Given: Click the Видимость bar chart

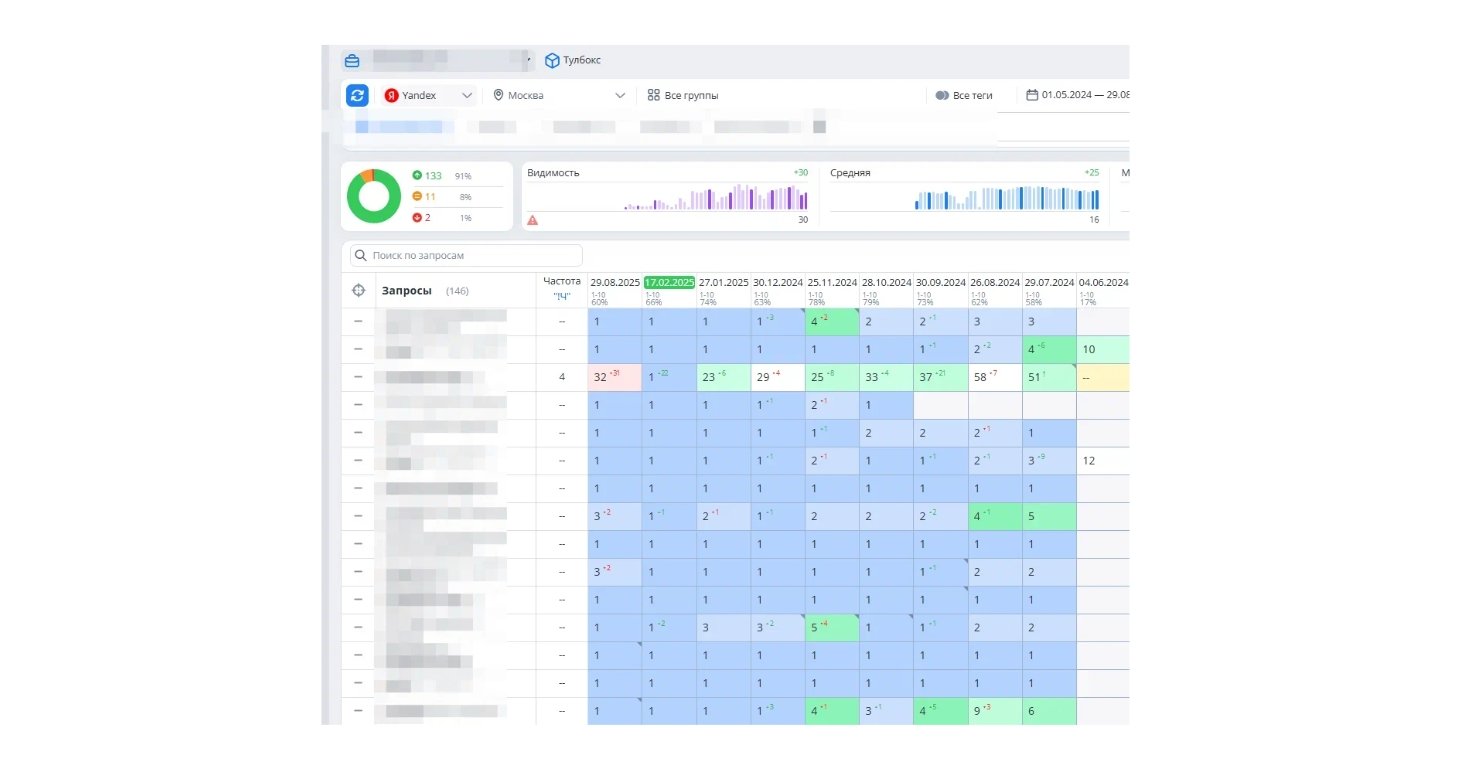Looking at the screenshot, I should pyautogui.click(x=715, y=197).
